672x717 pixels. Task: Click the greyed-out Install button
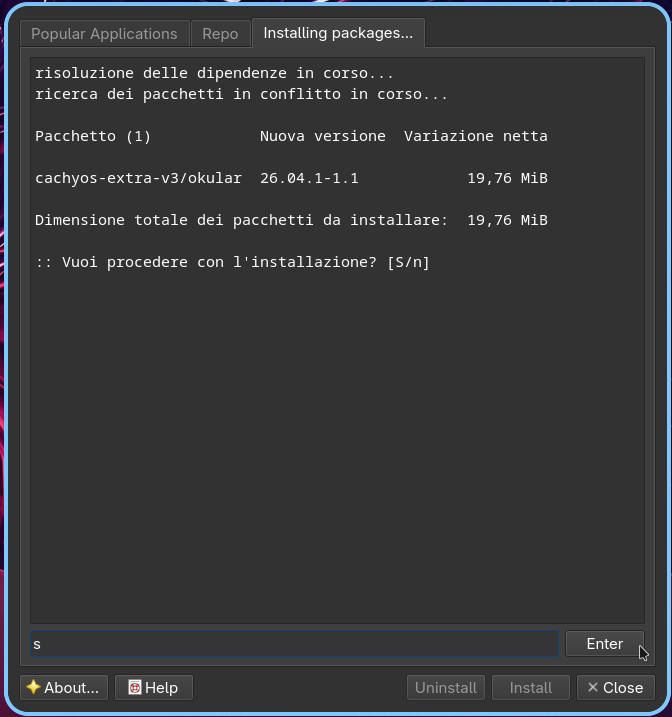point(531,687)
